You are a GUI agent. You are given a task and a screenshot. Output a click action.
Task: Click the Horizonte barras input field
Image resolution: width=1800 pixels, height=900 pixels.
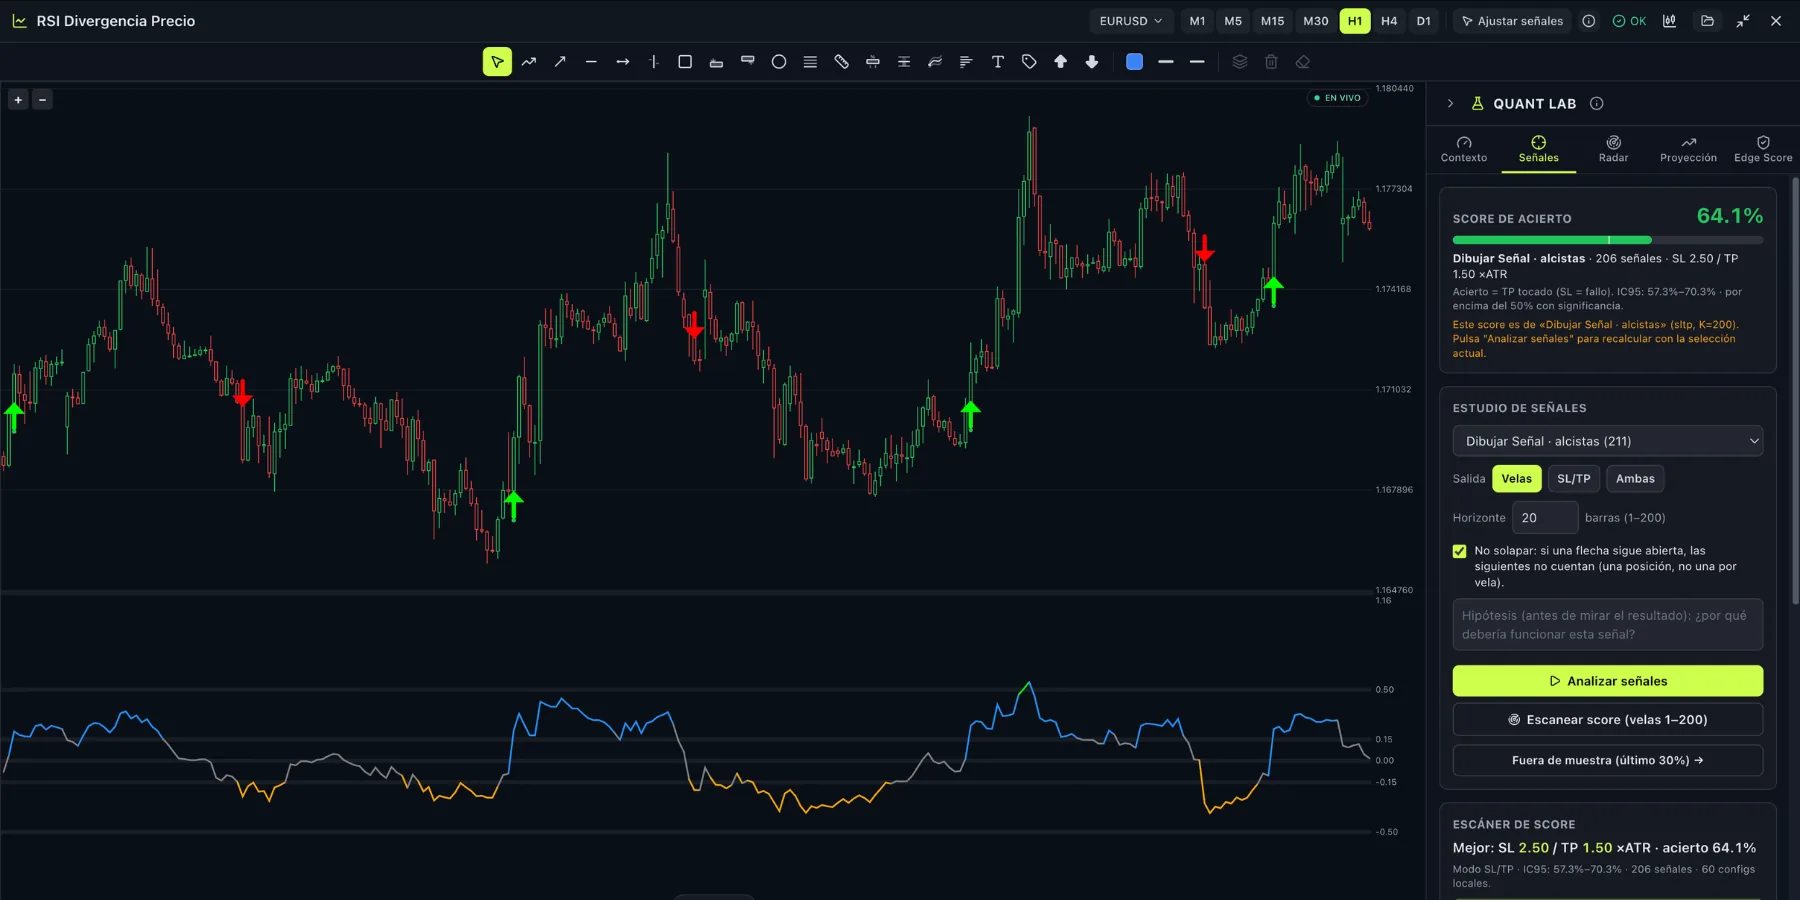coord(1545,518)
